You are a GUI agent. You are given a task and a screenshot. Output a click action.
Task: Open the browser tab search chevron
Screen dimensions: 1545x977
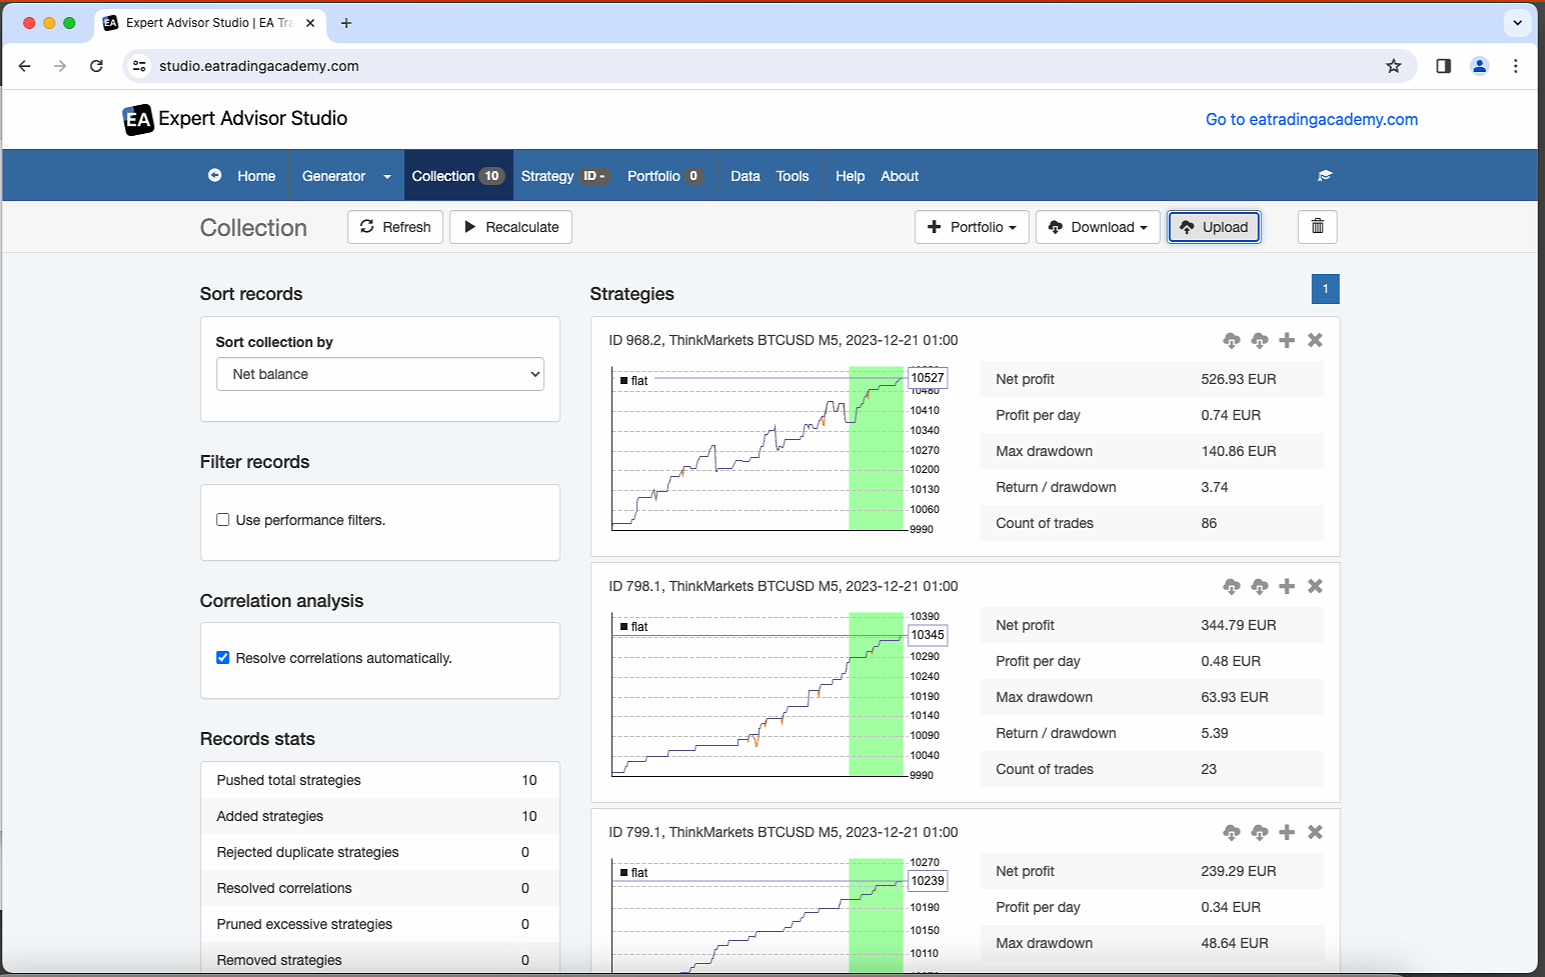click(1517, 23)
